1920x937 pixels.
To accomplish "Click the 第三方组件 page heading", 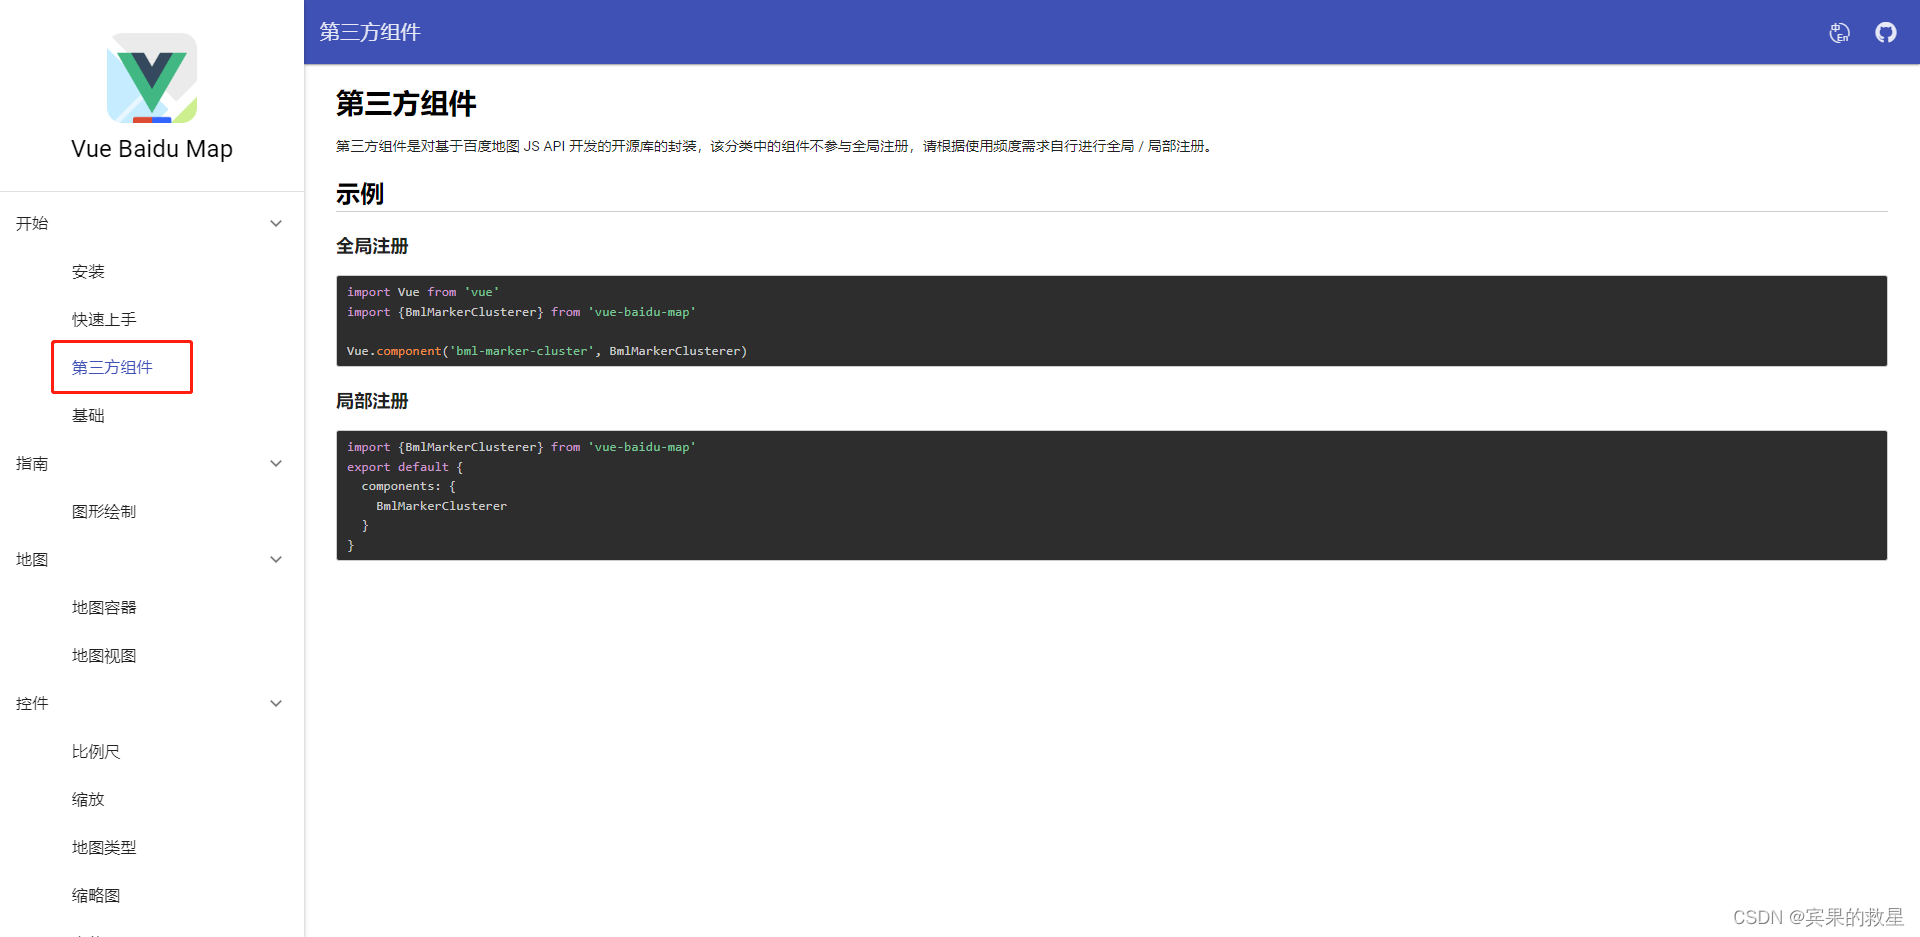I will point(406,103).
